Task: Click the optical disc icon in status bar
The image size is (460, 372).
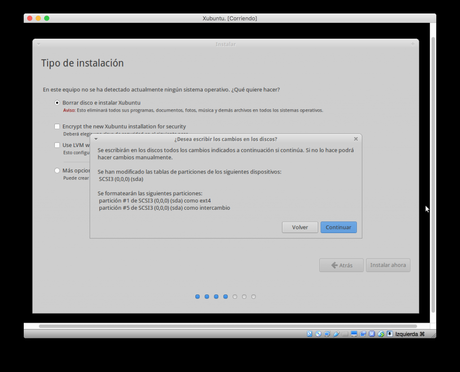Action: [318, 334]
